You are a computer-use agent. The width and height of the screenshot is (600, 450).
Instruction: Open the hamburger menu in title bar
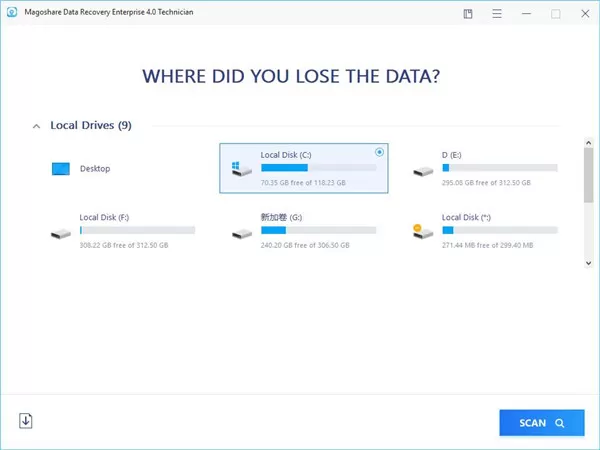497,14
